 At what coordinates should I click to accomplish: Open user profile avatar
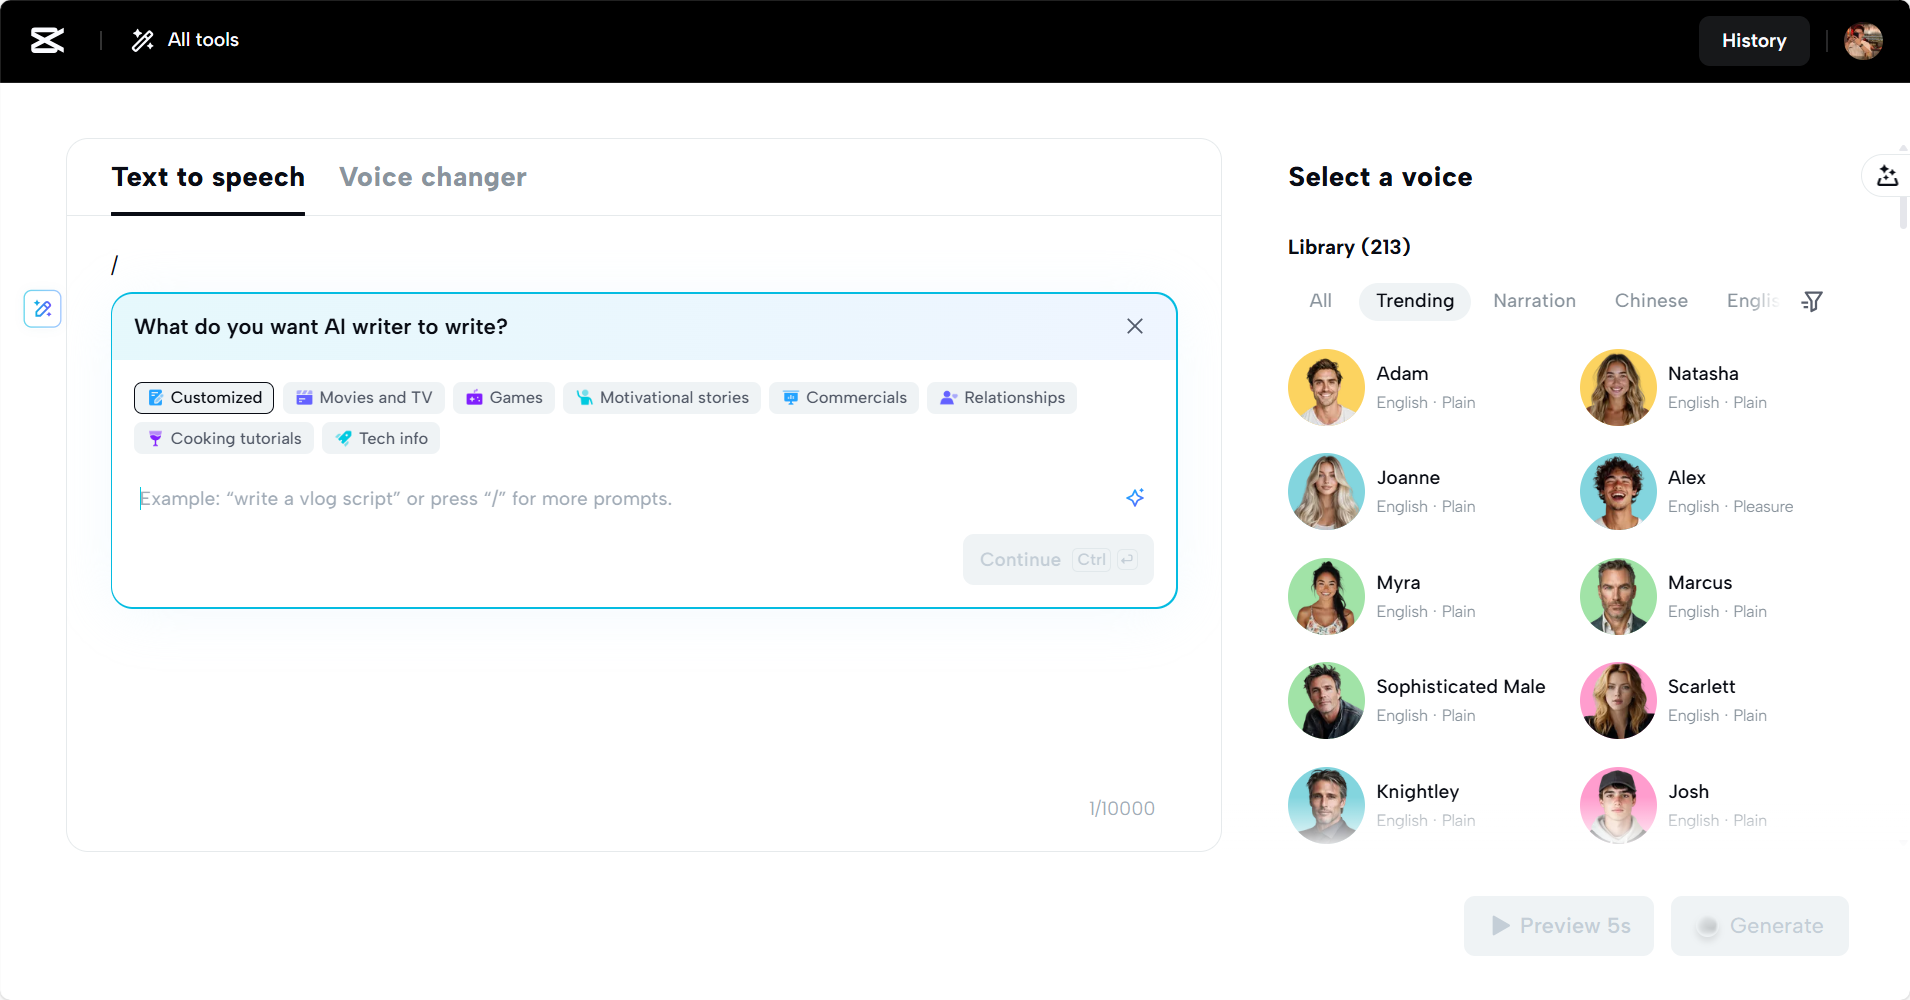point(1863,41)
